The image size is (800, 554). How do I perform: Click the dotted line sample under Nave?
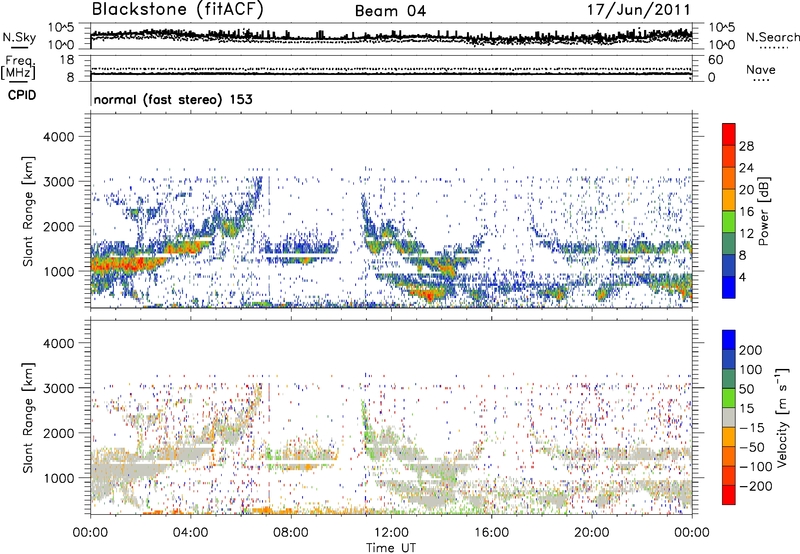[761, 80]
